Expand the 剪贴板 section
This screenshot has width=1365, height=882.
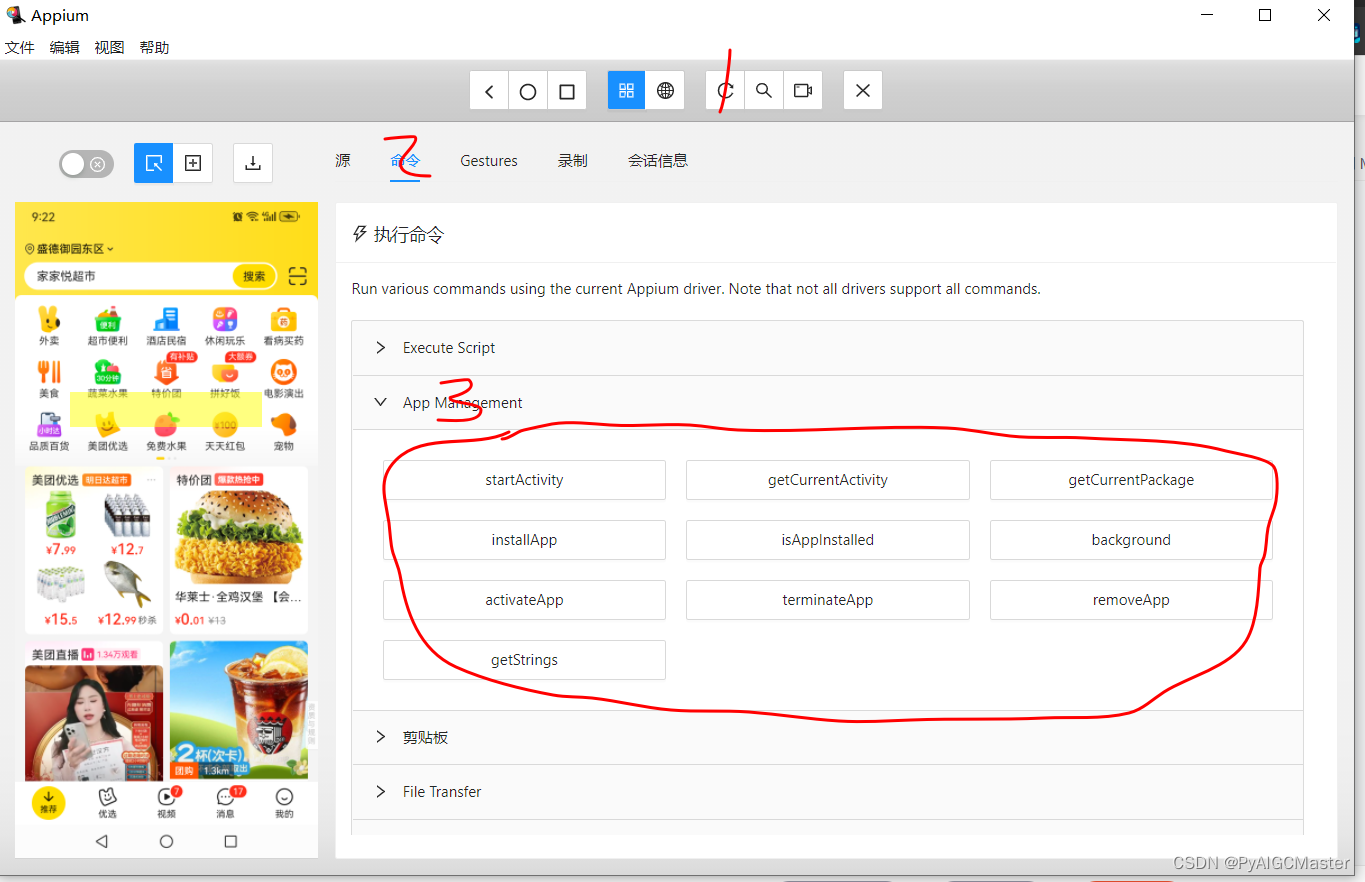[x=827, y=737]
